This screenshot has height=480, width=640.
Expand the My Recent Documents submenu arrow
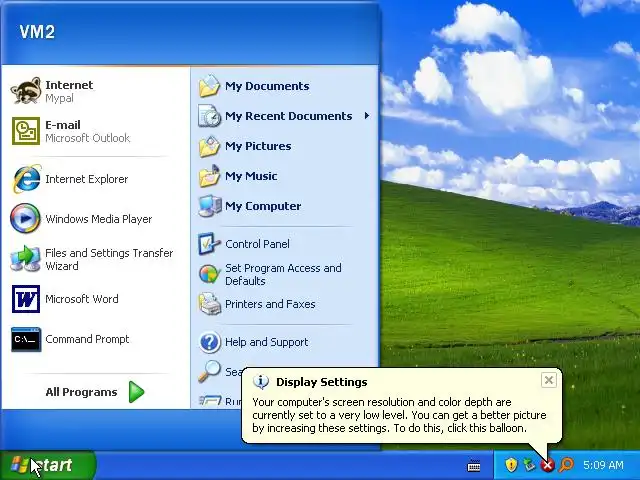point(367,116)
